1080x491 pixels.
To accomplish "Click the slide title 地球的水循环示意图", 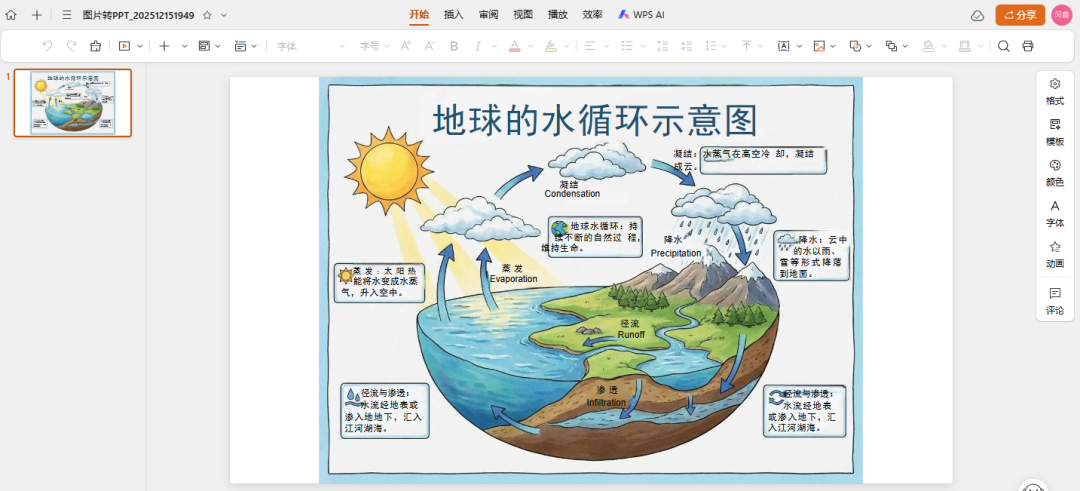I will pyautogui.click(x=595, y=121).
